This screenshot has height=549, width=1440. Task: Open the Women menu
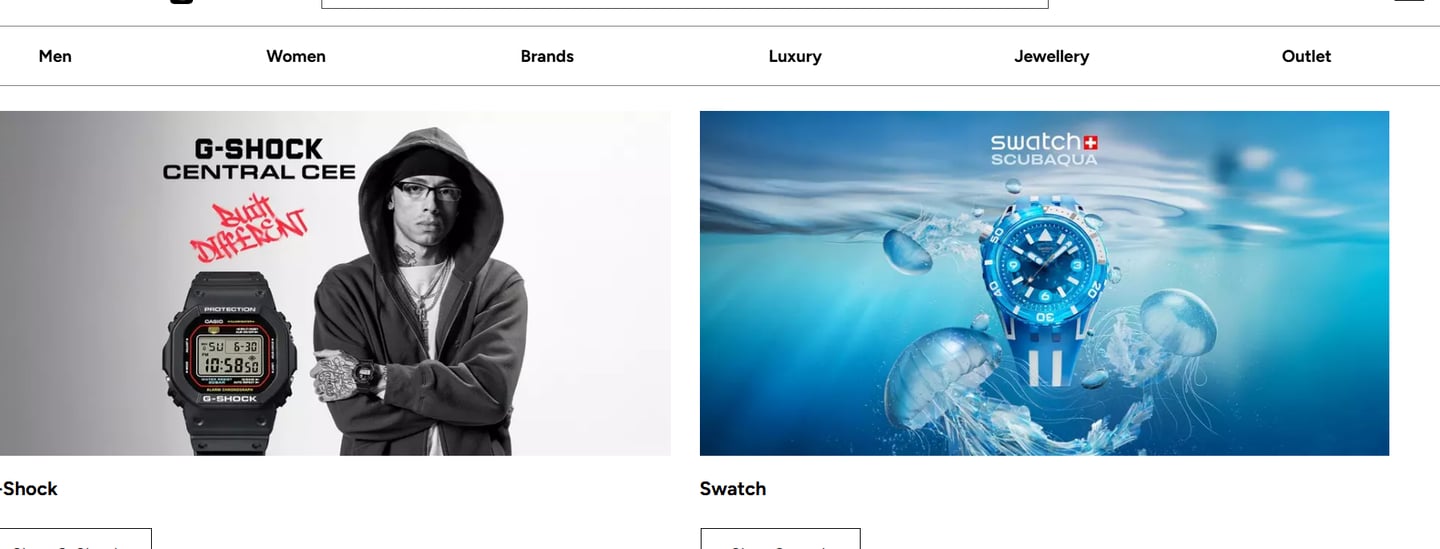[x=296, y=56]
